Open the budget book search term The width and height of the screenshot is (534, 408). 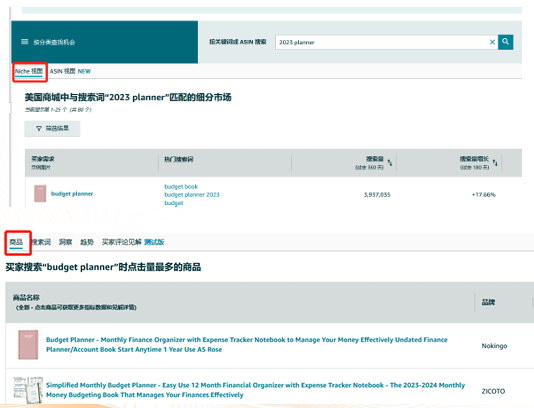tap(181, 187)
